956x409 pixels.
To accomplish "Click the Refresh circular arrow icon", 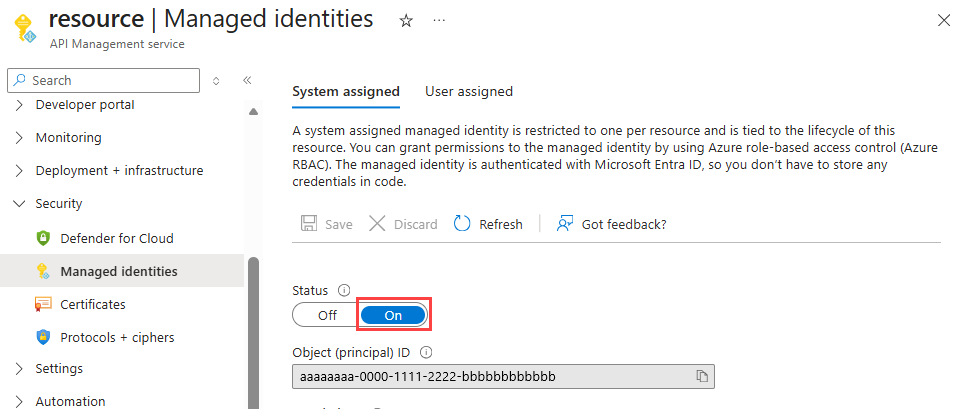I will (462, 224).
